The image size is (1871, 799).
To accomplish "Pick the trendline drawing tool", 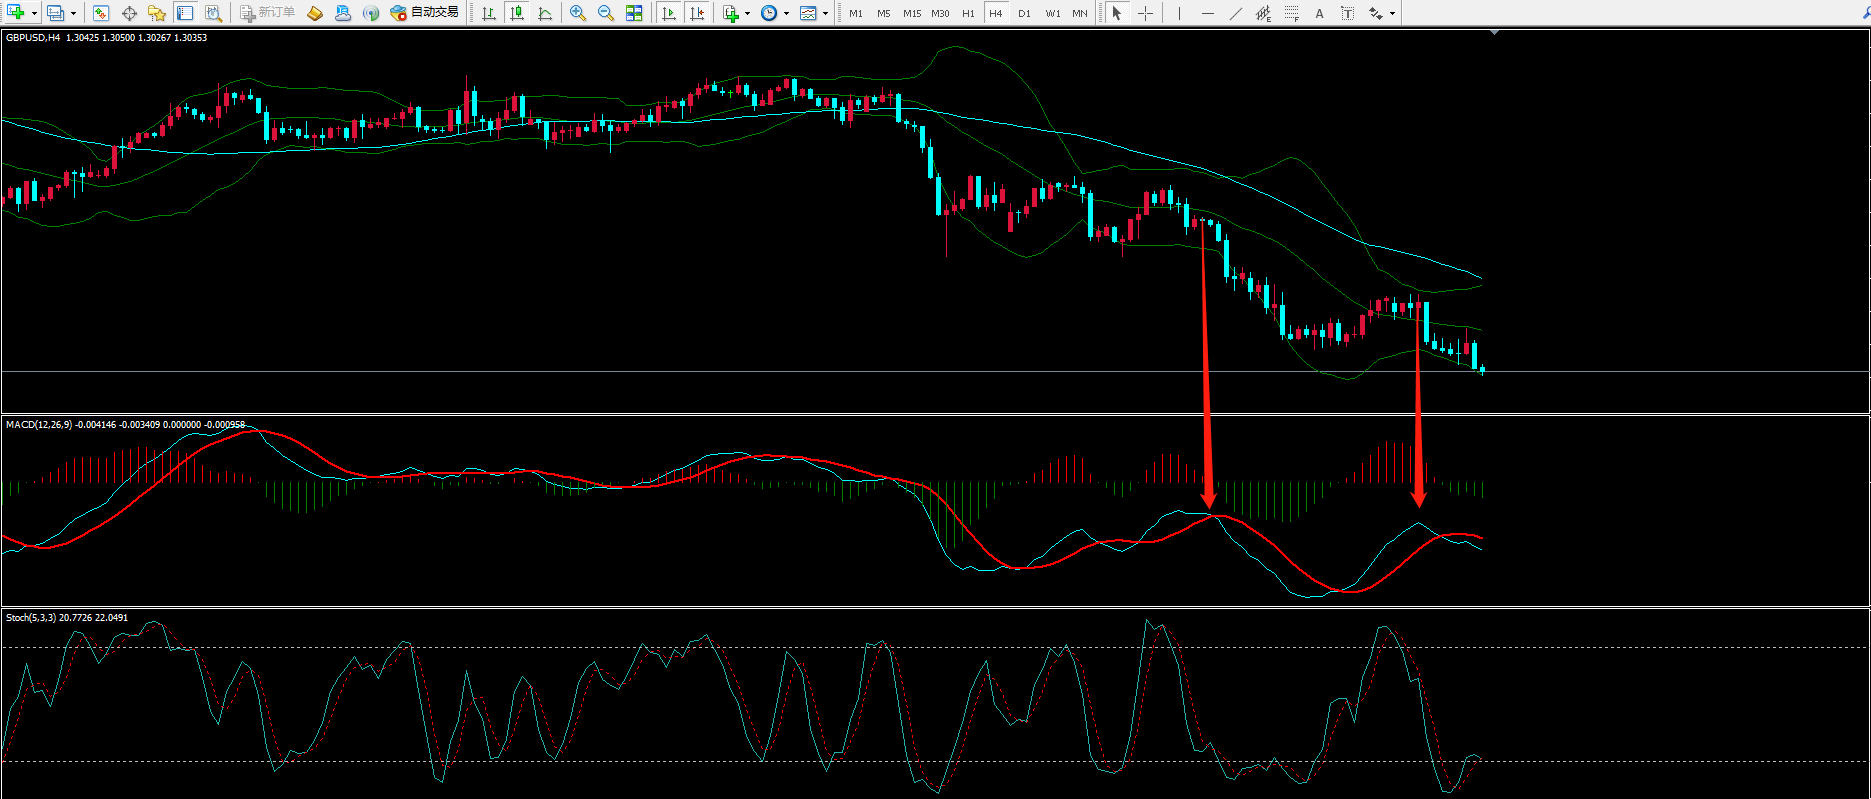I will coord(1236,13).
